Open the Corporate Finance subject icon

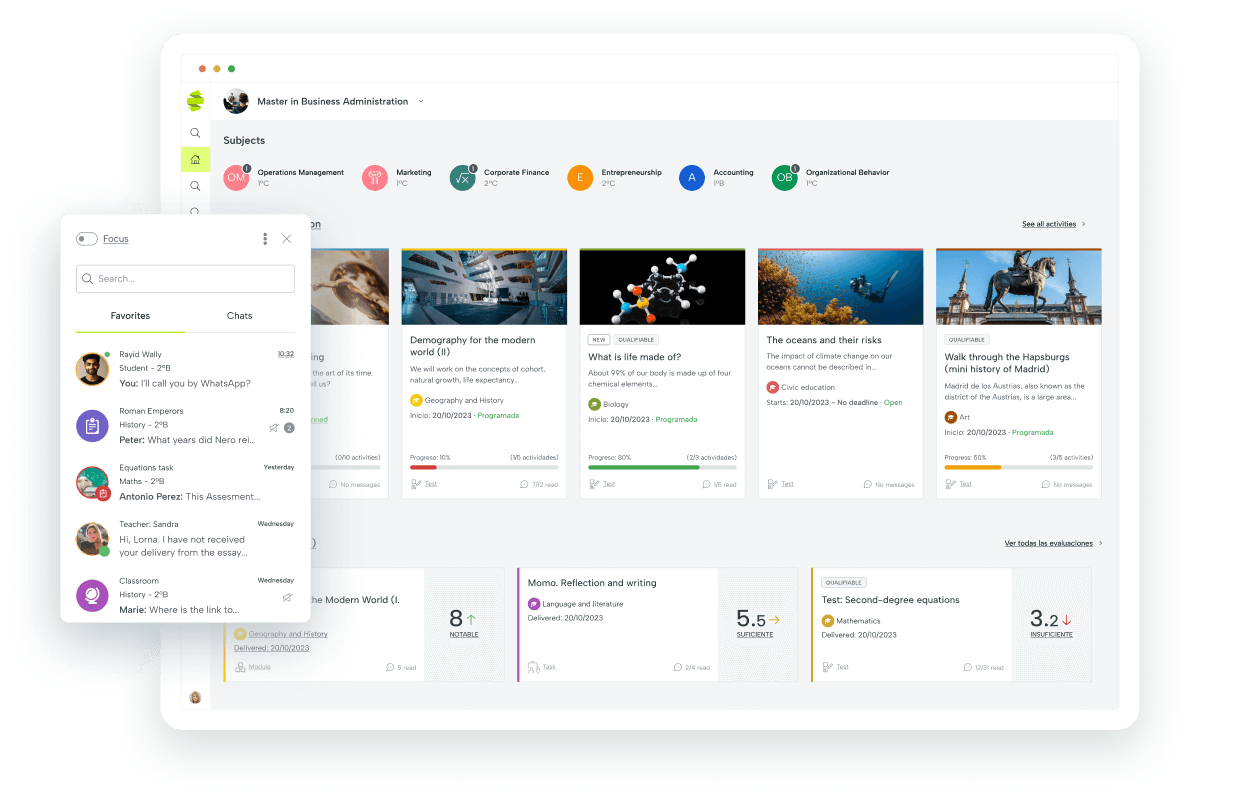coord(462,178)
